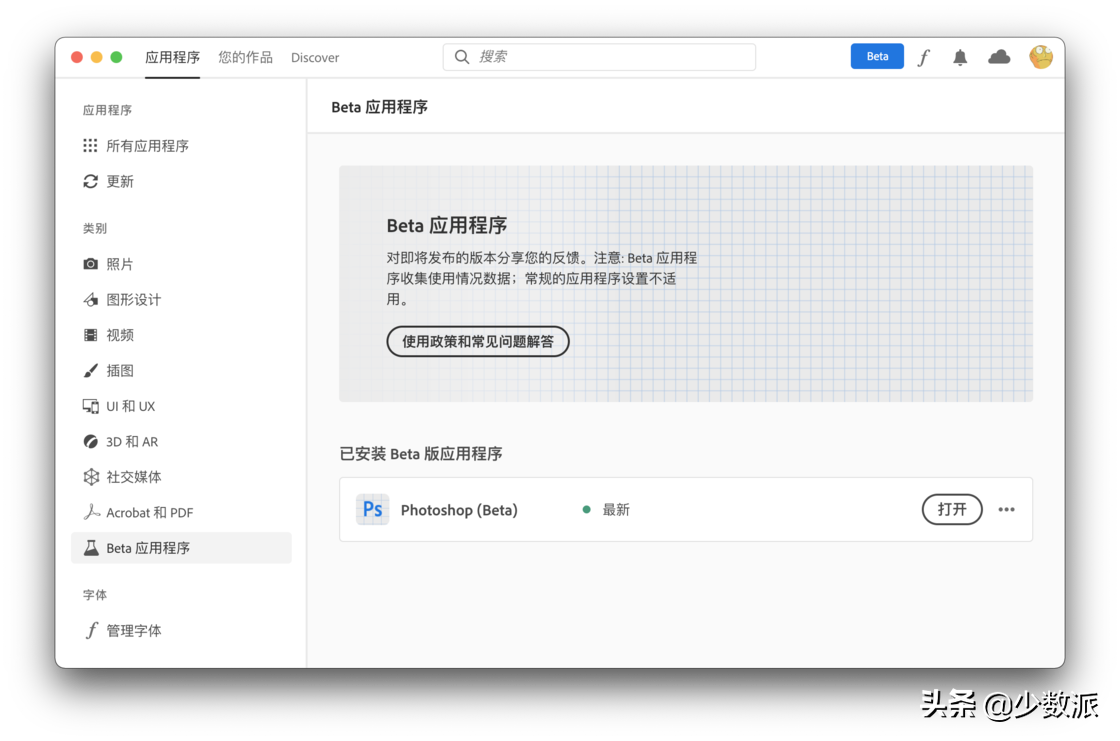Open notifications bell icon

960,57
